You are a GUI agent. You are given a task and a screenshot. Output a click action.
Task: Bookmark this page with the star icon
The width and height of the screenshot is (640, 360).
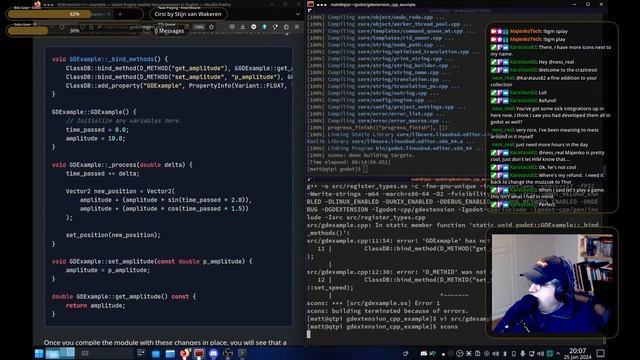(211, 27)
